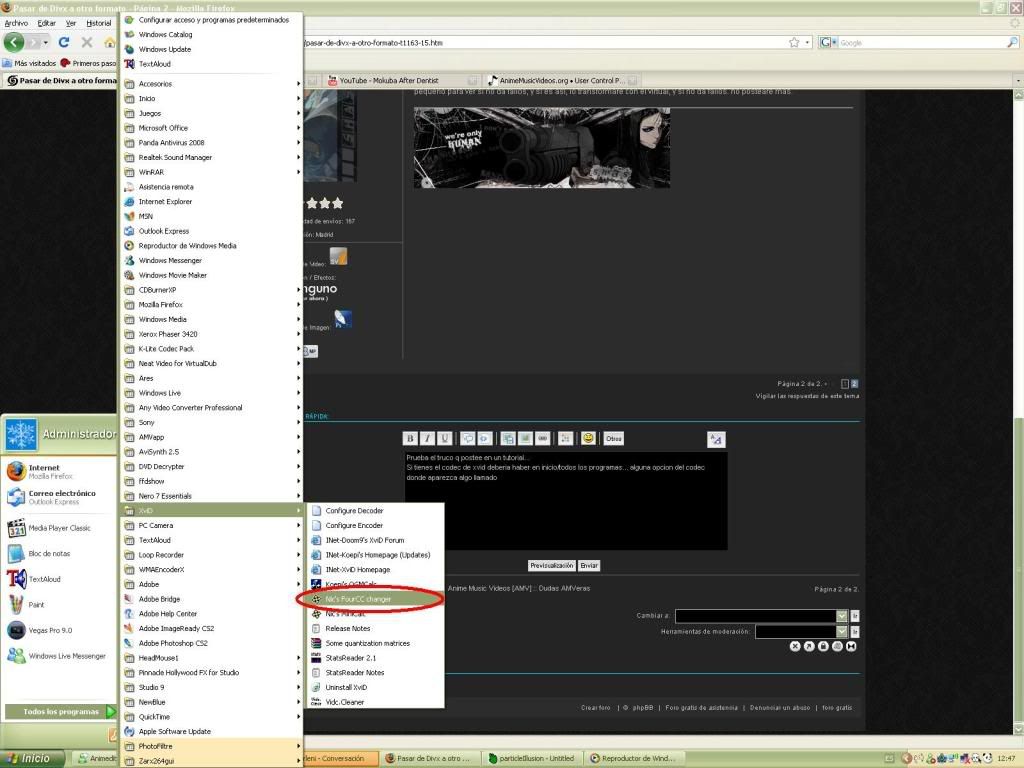Image resolution: width=1024 pixels, height=768 pixels.
Task: Open the Google search engine selector dropdown
Action: point(828,42)
